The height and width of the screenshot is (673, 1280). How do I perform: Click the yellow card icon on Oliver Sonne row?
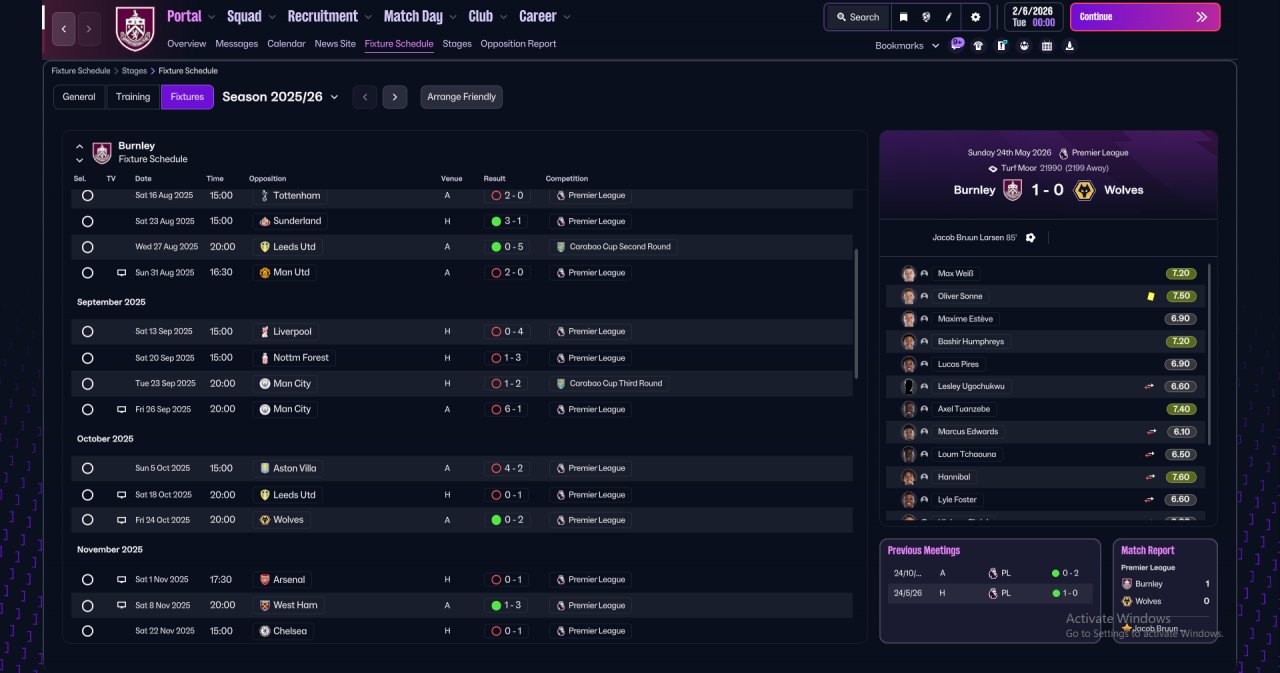pyautogui.click(x=1151, y=296)
